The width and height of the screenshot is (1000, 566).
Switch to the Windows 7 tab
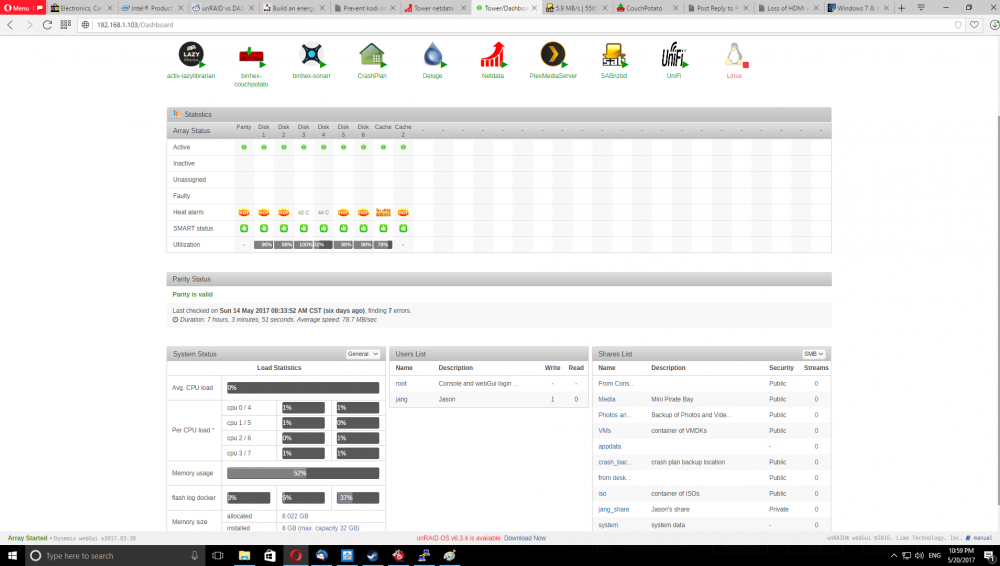pyautogui.click(x=858, y=8)
